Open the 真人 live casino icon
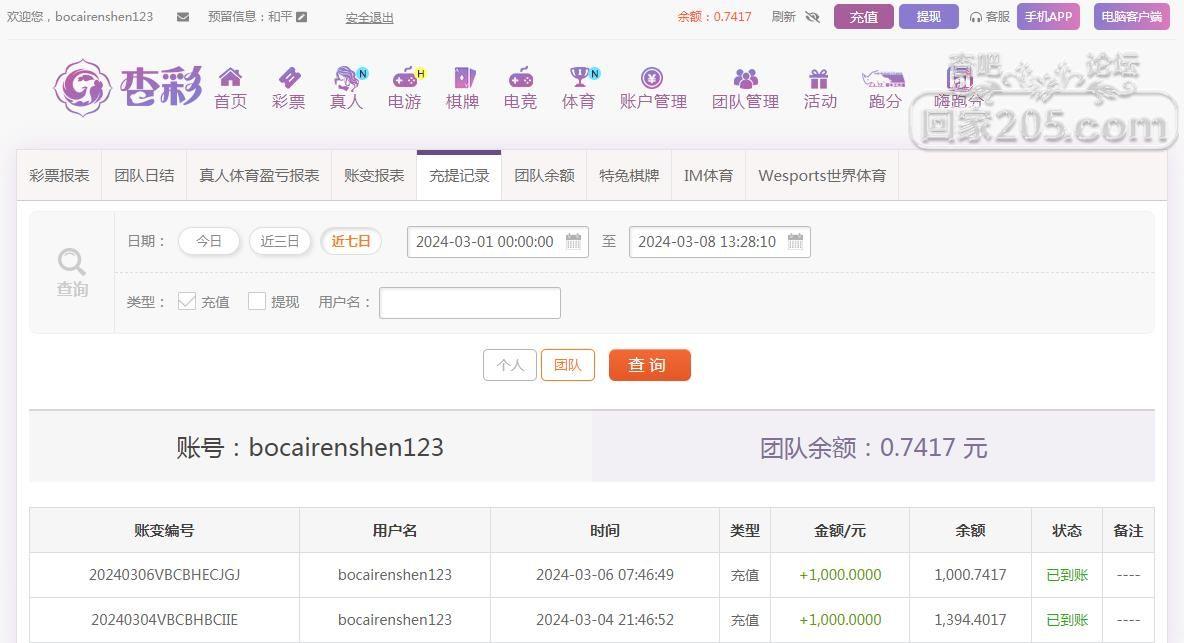Screen dimensions: 1184x643 coord(346,78)
